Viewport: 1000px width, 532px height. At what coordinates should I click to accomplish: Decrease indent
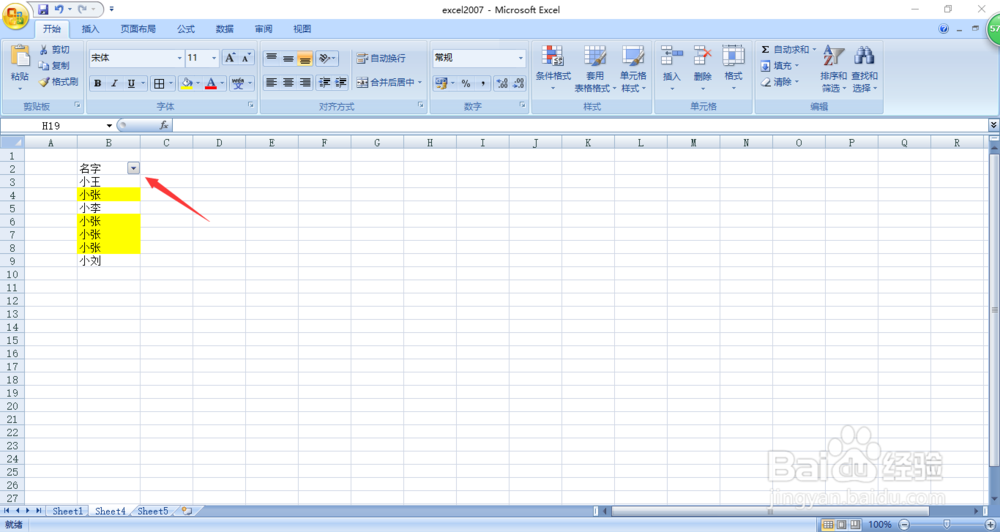[x=325, y=83]
